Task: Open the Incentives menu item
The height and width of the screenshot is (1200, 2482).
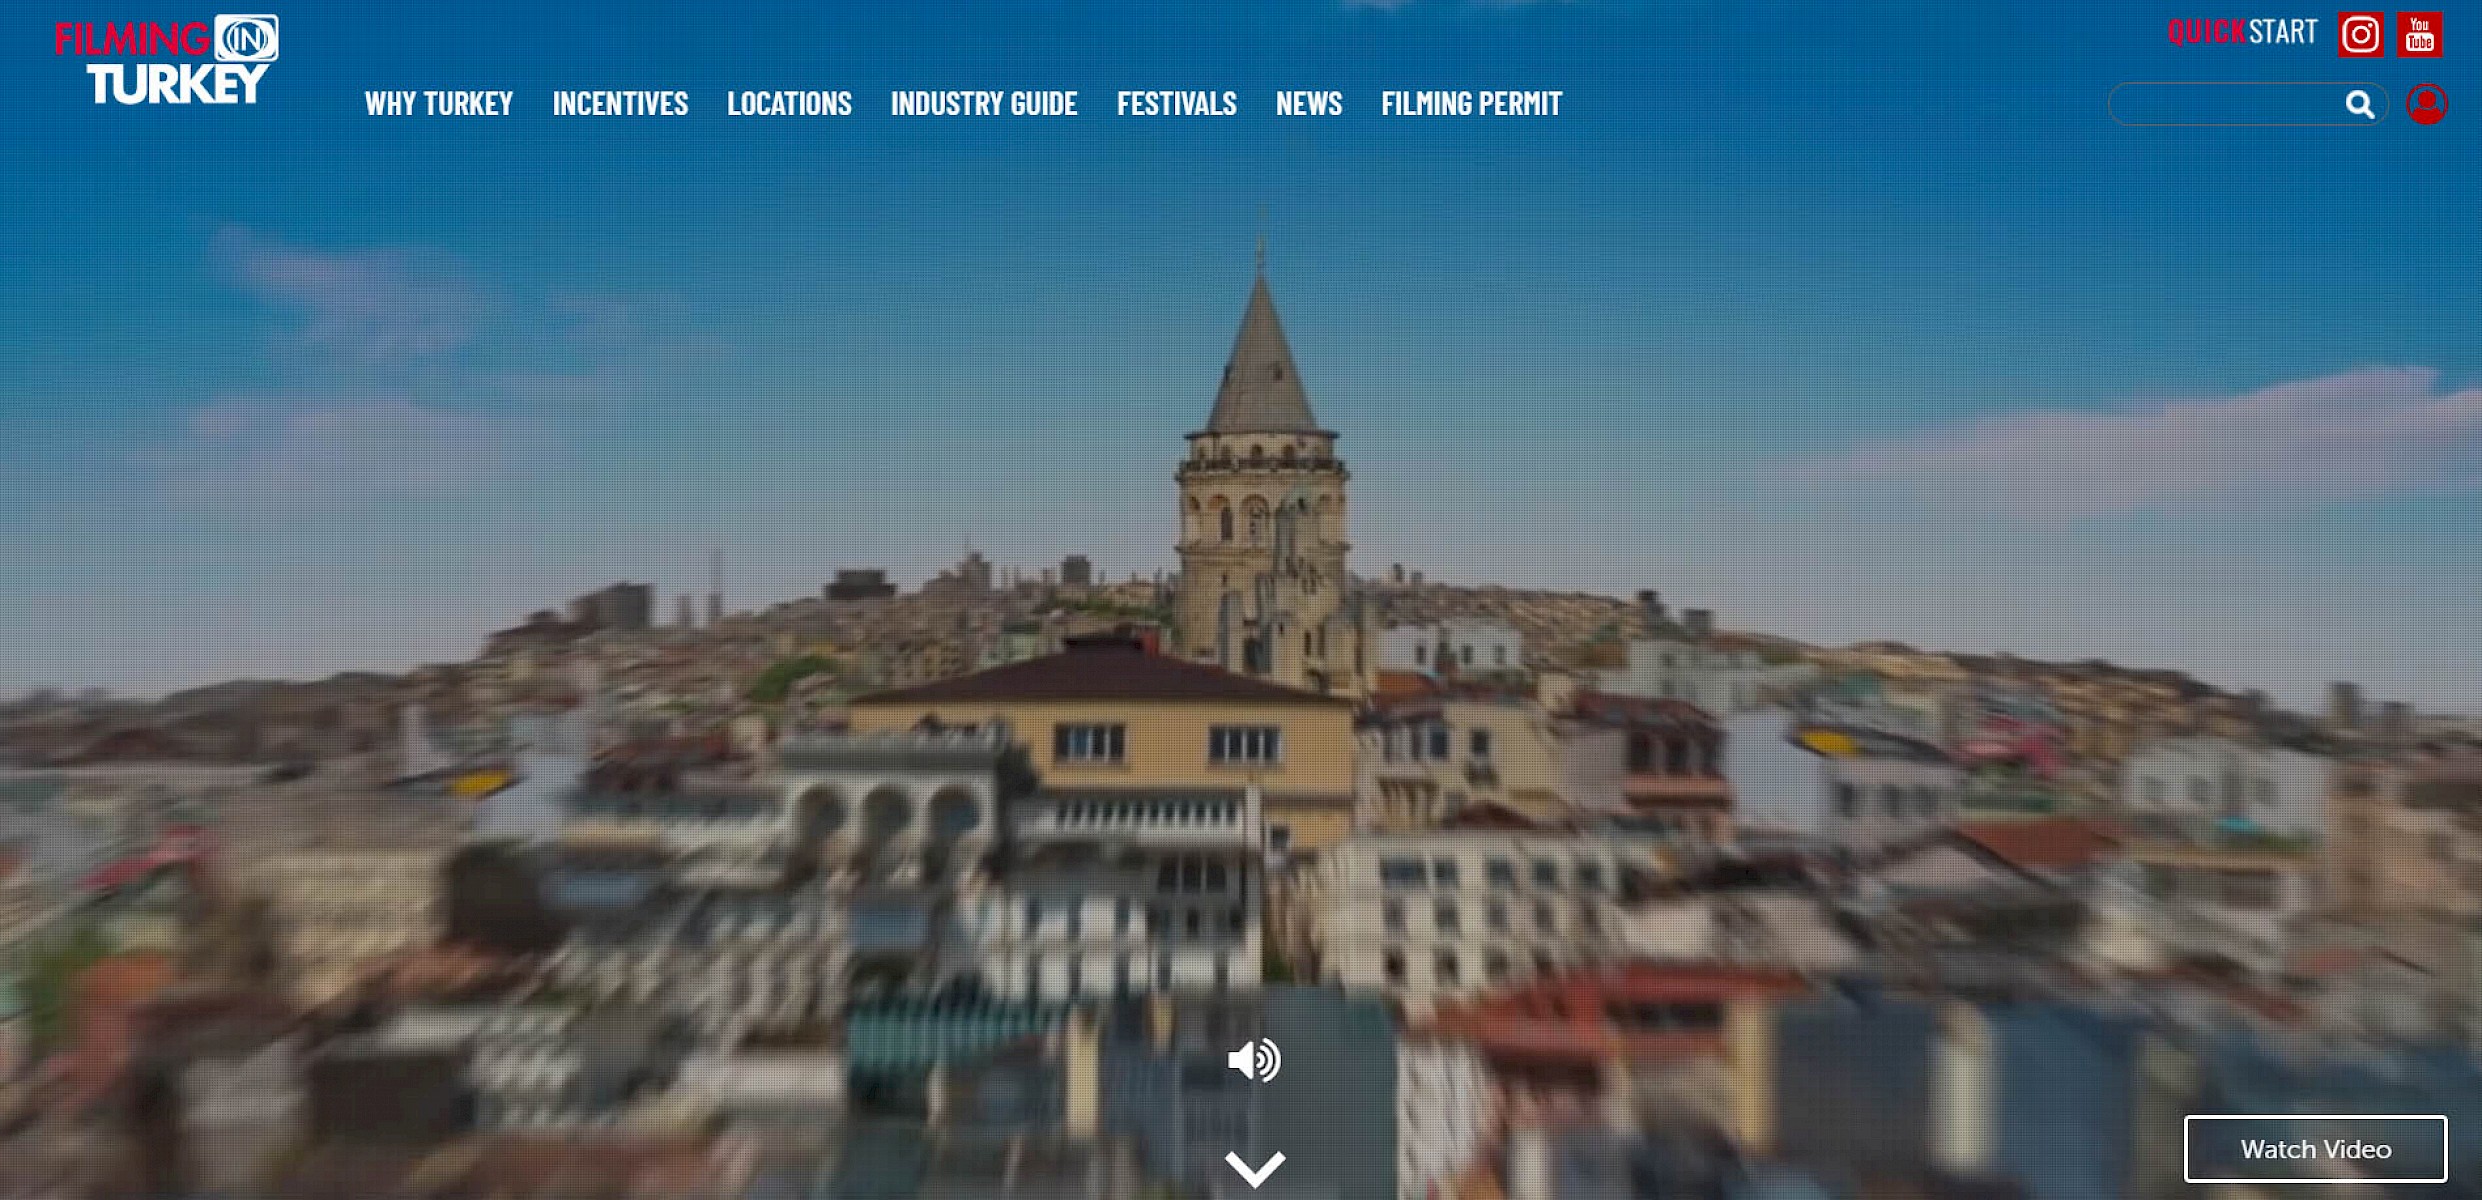Action: pos(620,104)
